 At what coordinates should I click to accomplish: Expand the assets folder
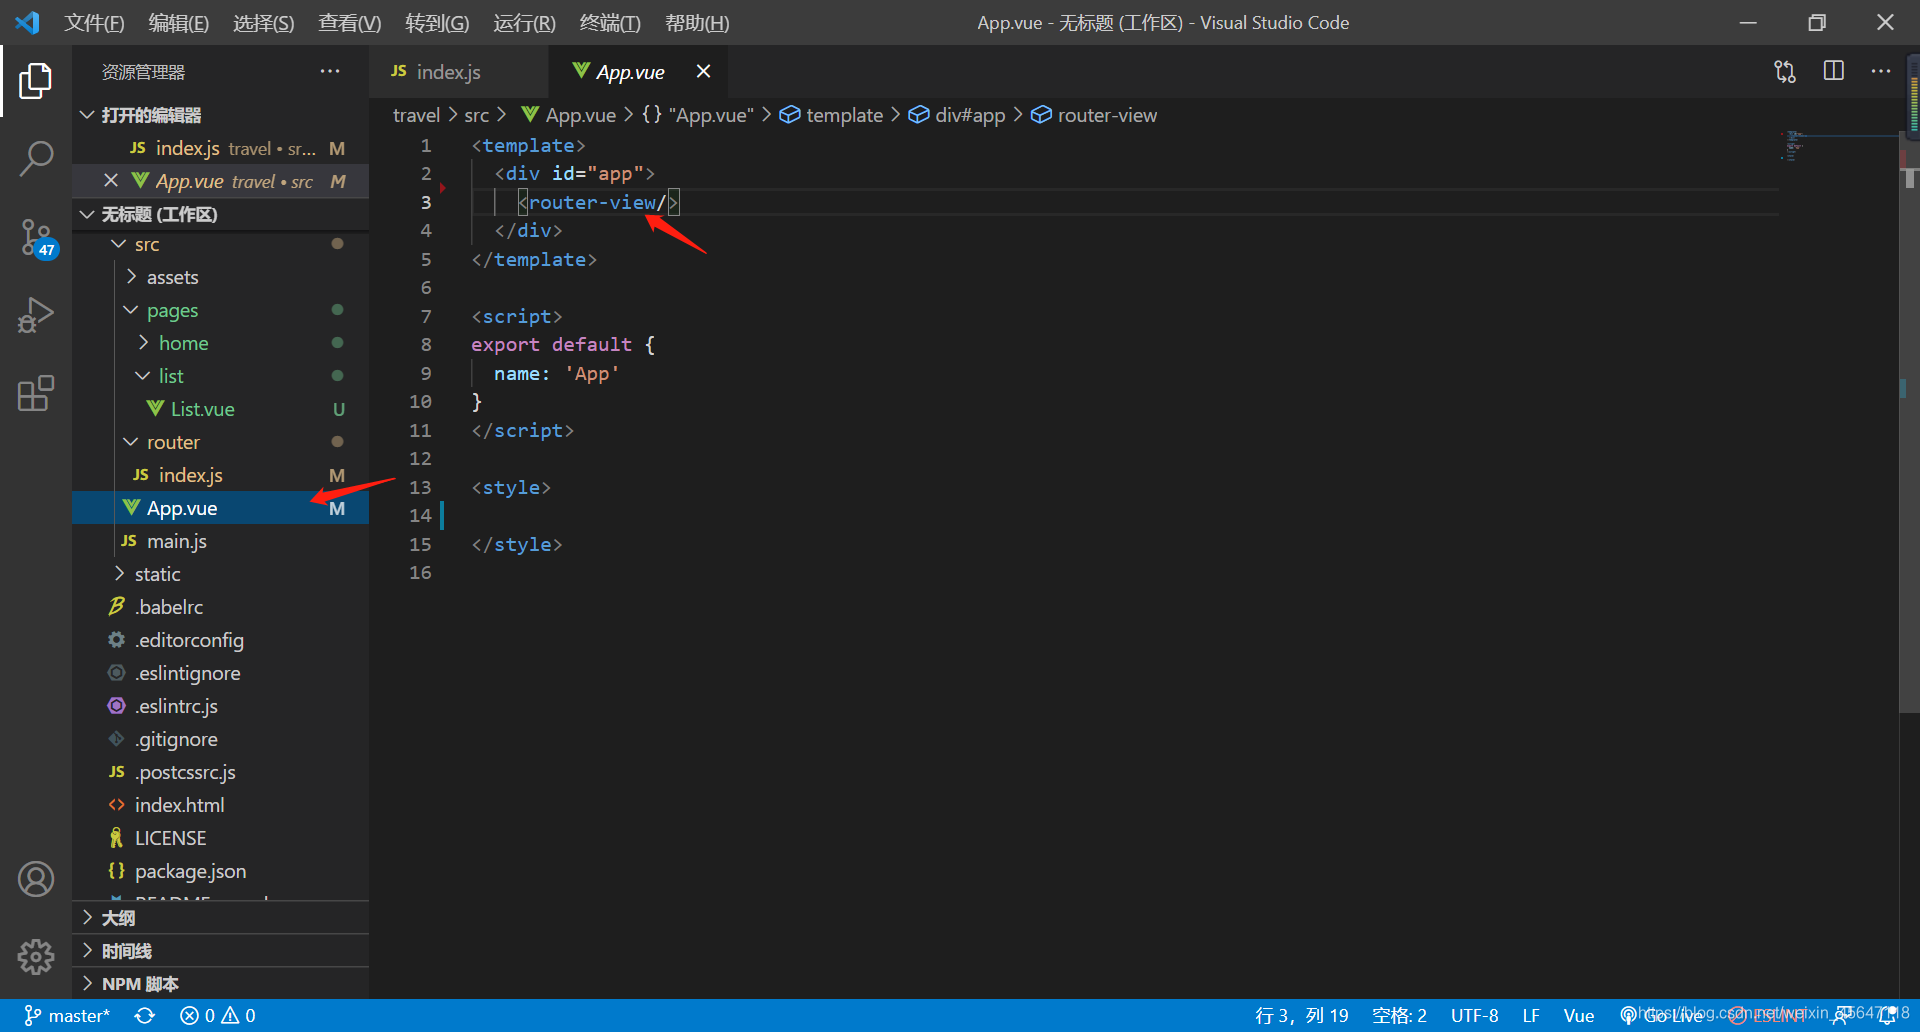tap(220, 277)
